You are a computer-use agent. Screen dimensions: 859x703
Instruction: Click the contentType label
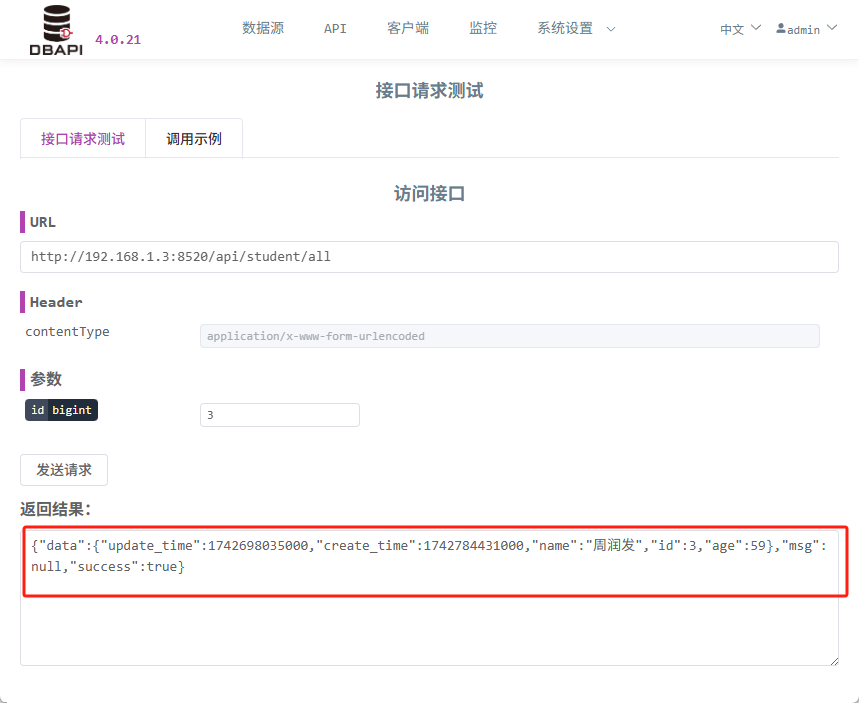67,332
